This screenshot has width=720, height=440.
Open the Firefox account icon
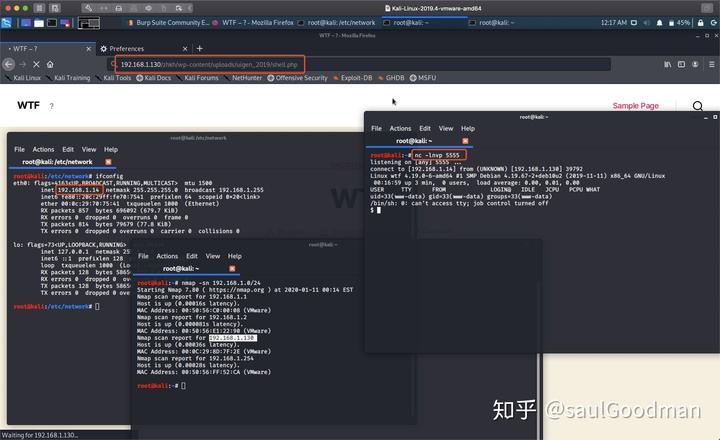click(x=695, y=64)
